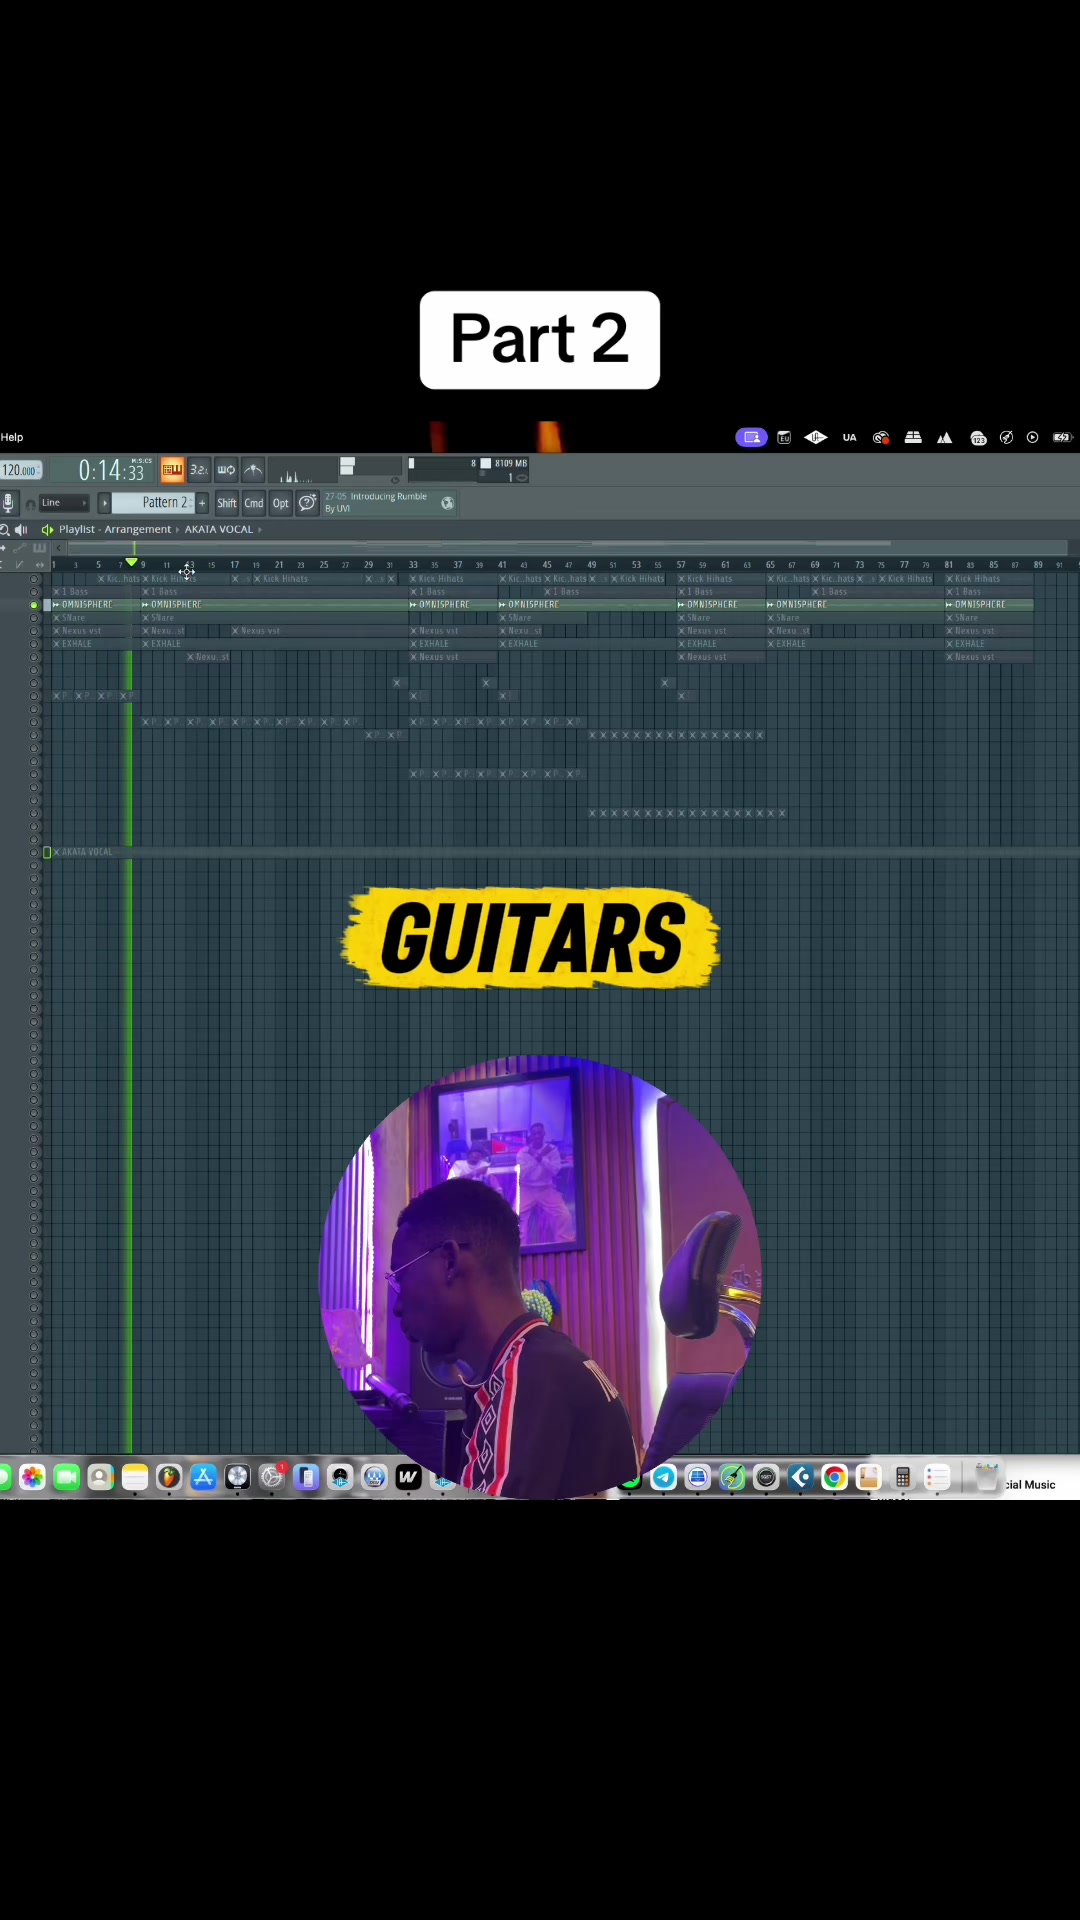Click the Opt modifier button
Viewport: 1080px width, 1920px height.
[281, 503]
